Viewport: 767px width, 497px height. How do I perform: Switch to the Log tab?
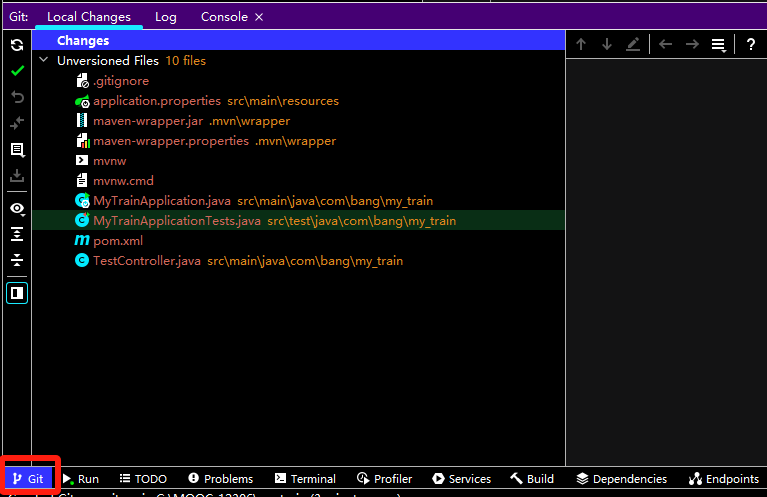166,17
